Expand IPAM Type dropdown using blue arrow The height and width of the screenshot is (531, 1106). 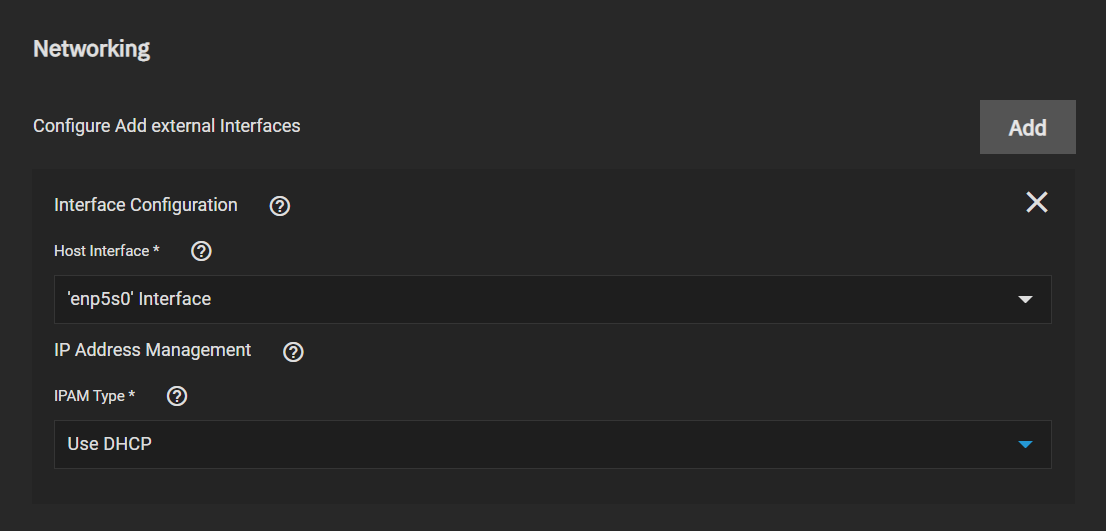pyautogui.click(x=1026, y=444)
